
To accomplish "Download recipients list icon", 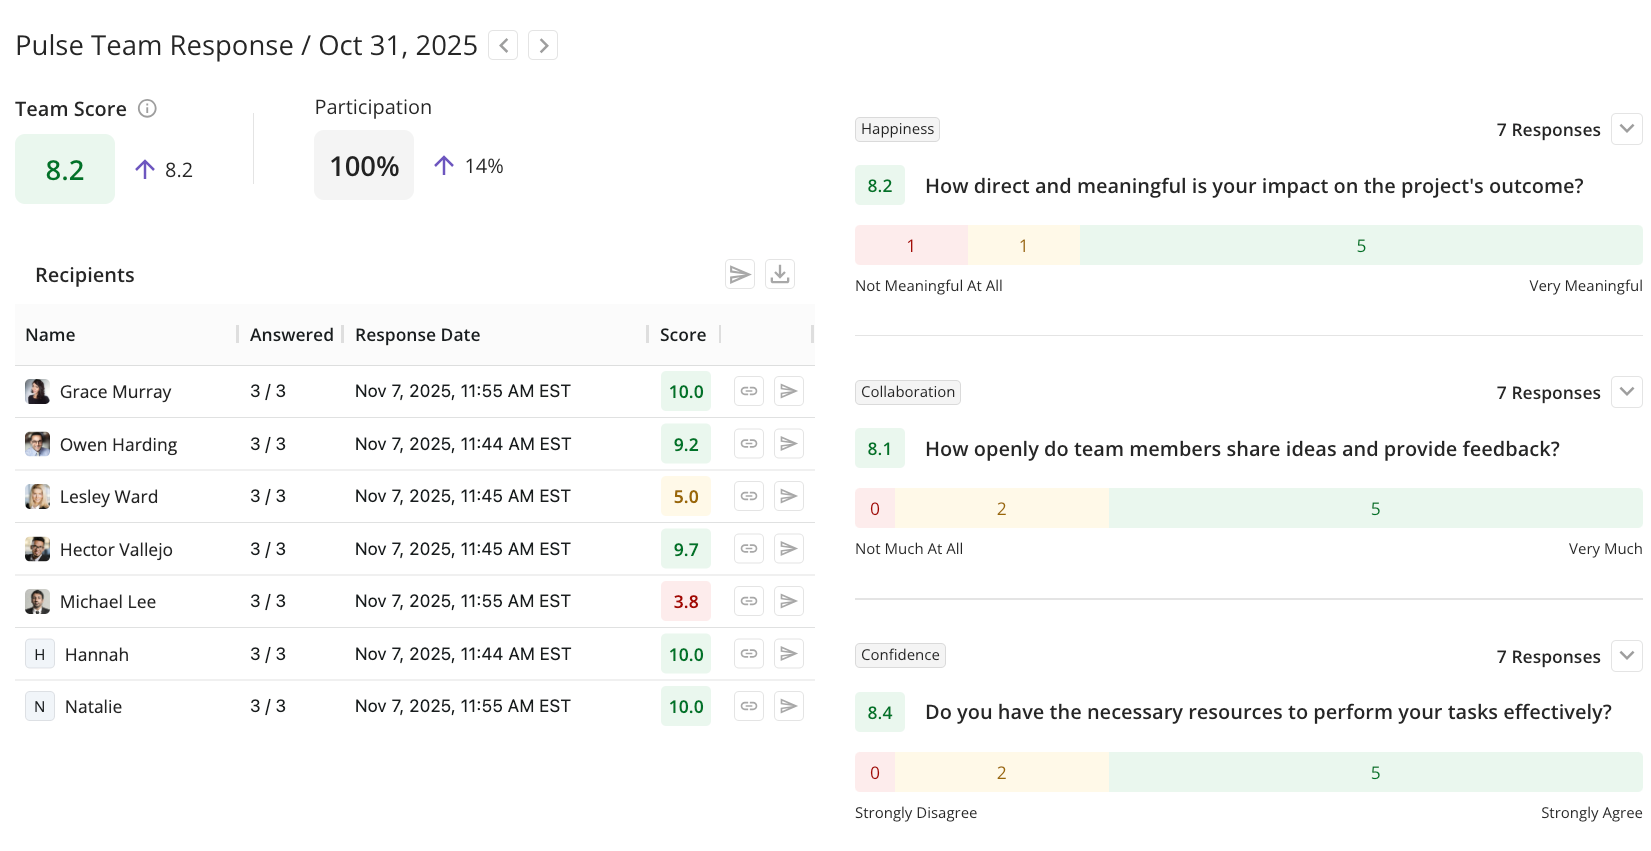I will pyautogui.click(x=780, y=274).
